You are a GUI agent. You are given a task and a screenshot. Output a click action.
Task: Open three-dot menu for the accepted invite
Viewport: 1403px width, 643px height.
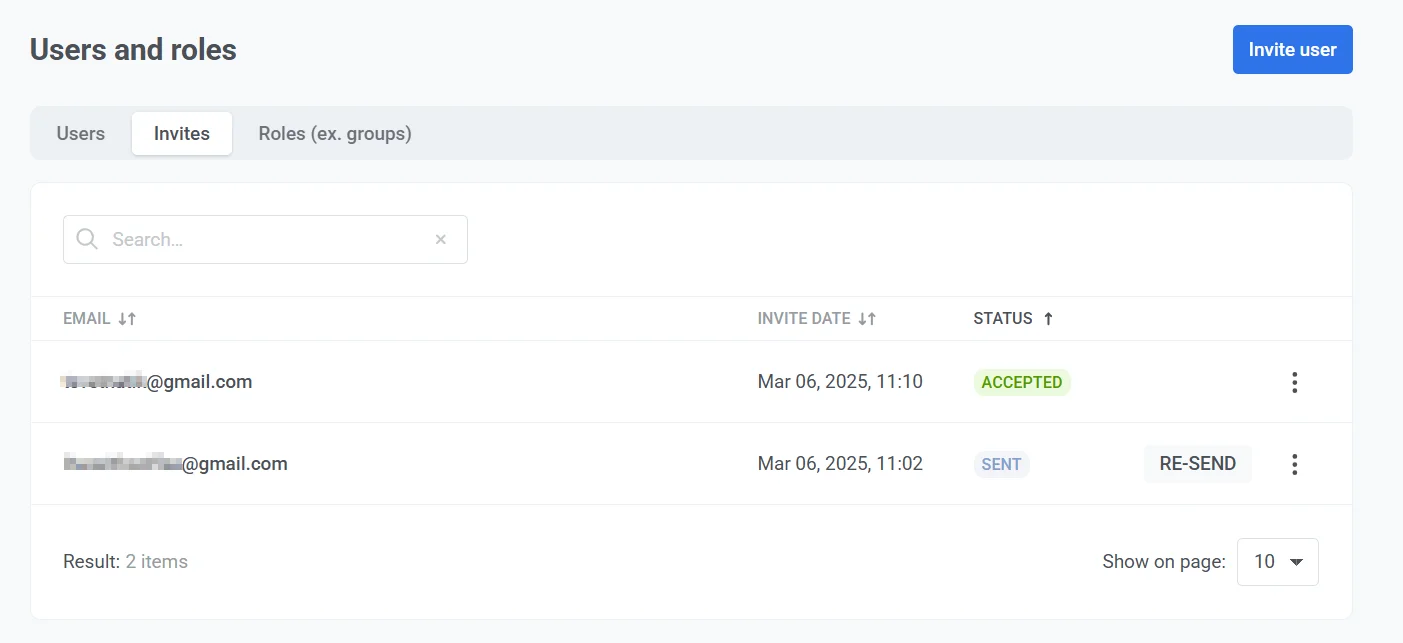(1294, 382)
